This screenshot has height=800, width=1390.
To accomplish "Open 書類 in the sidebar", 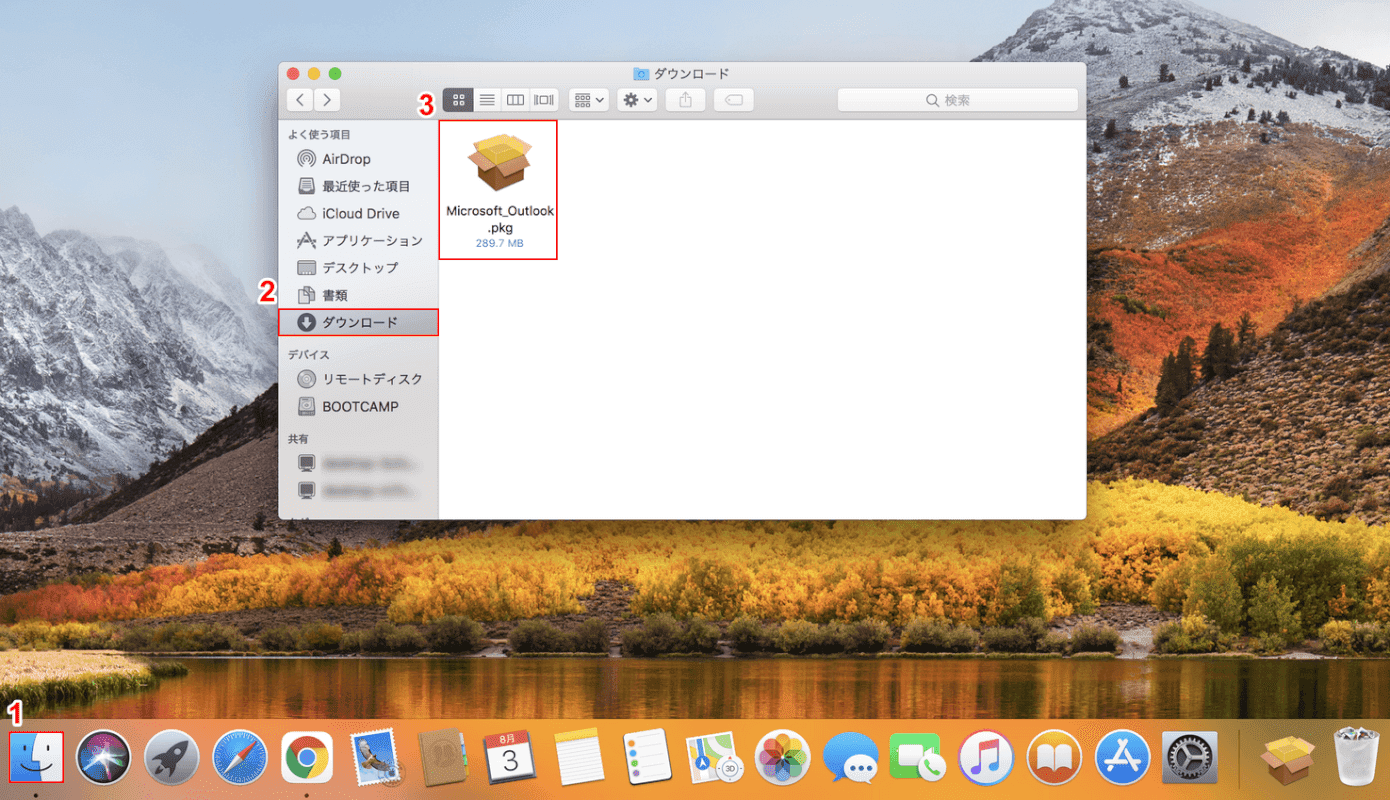I will [x=358, y=295].
